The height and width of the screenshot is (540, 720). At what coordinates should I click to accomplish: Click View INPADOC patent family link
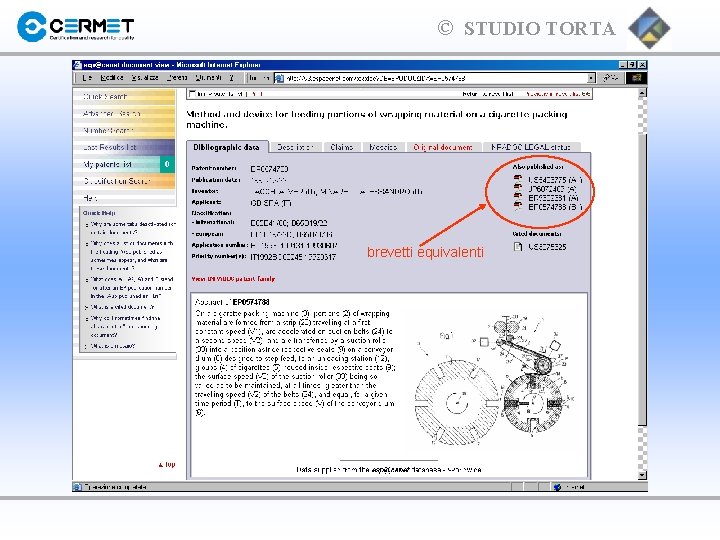[x=233, y=279]
